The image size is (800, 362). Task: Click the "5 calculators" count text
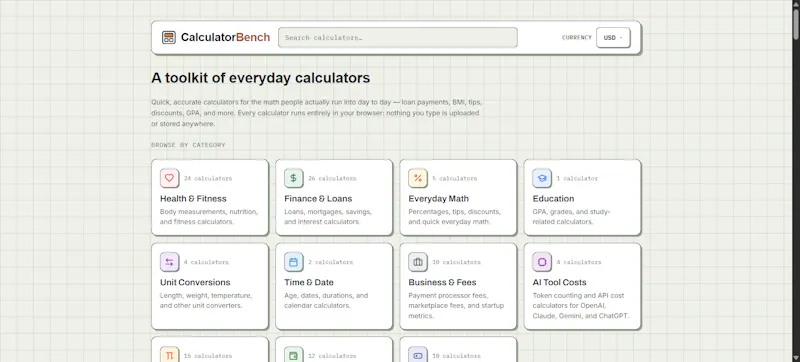pyautogui.click(x=455, y=178)
